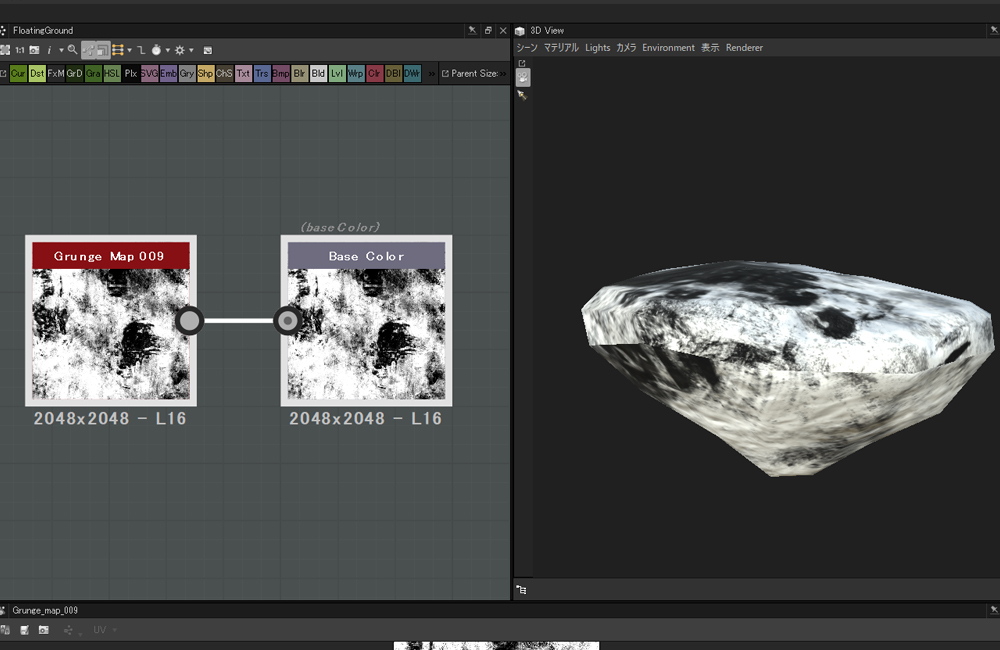Add a Gradient Dynamic node with GrD
1000x650 pixels.
(x=74, y=73)
